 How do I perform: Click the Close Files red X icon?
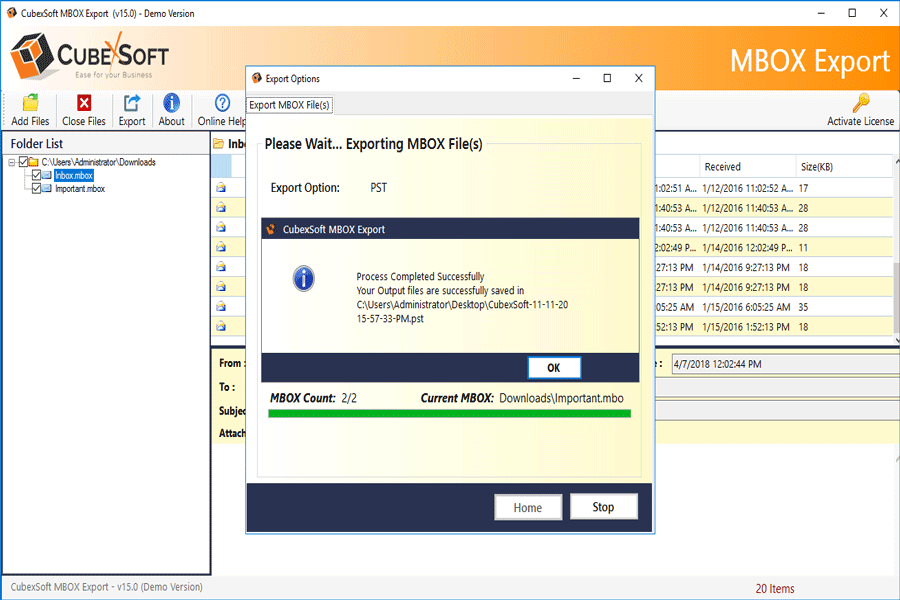coord(84,103)
